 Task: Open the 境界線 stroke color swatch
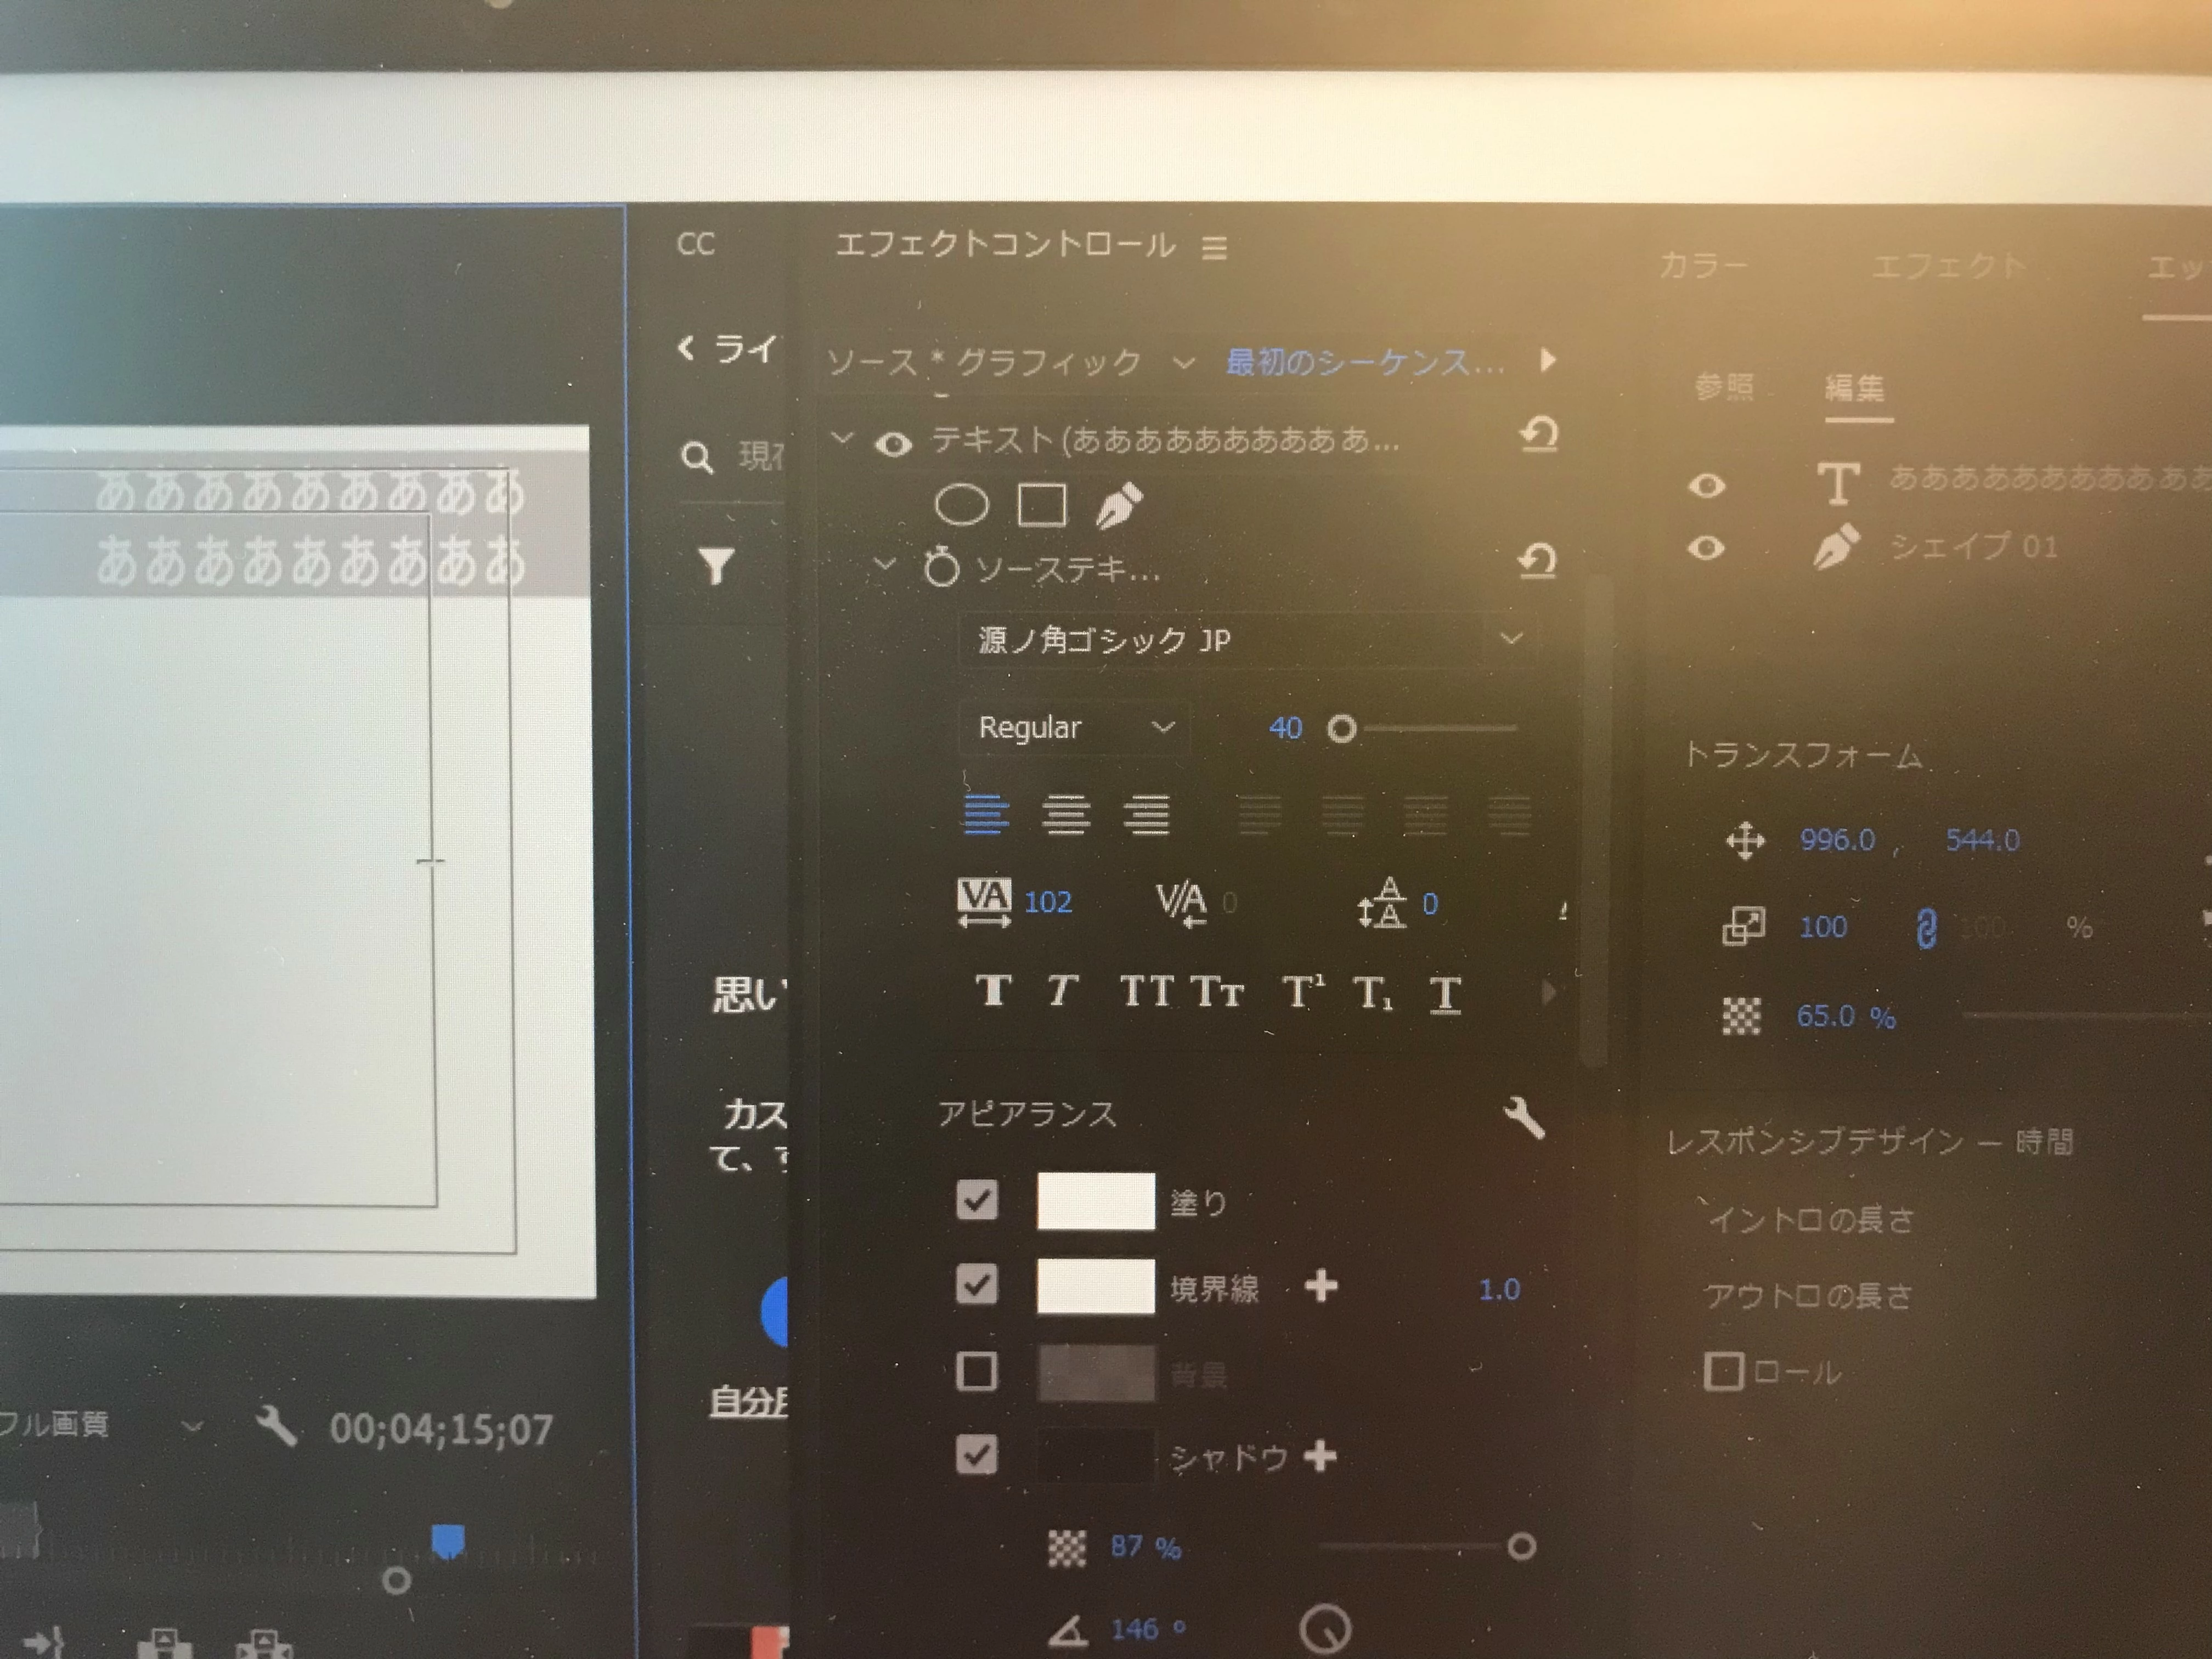(1095, 1286)
